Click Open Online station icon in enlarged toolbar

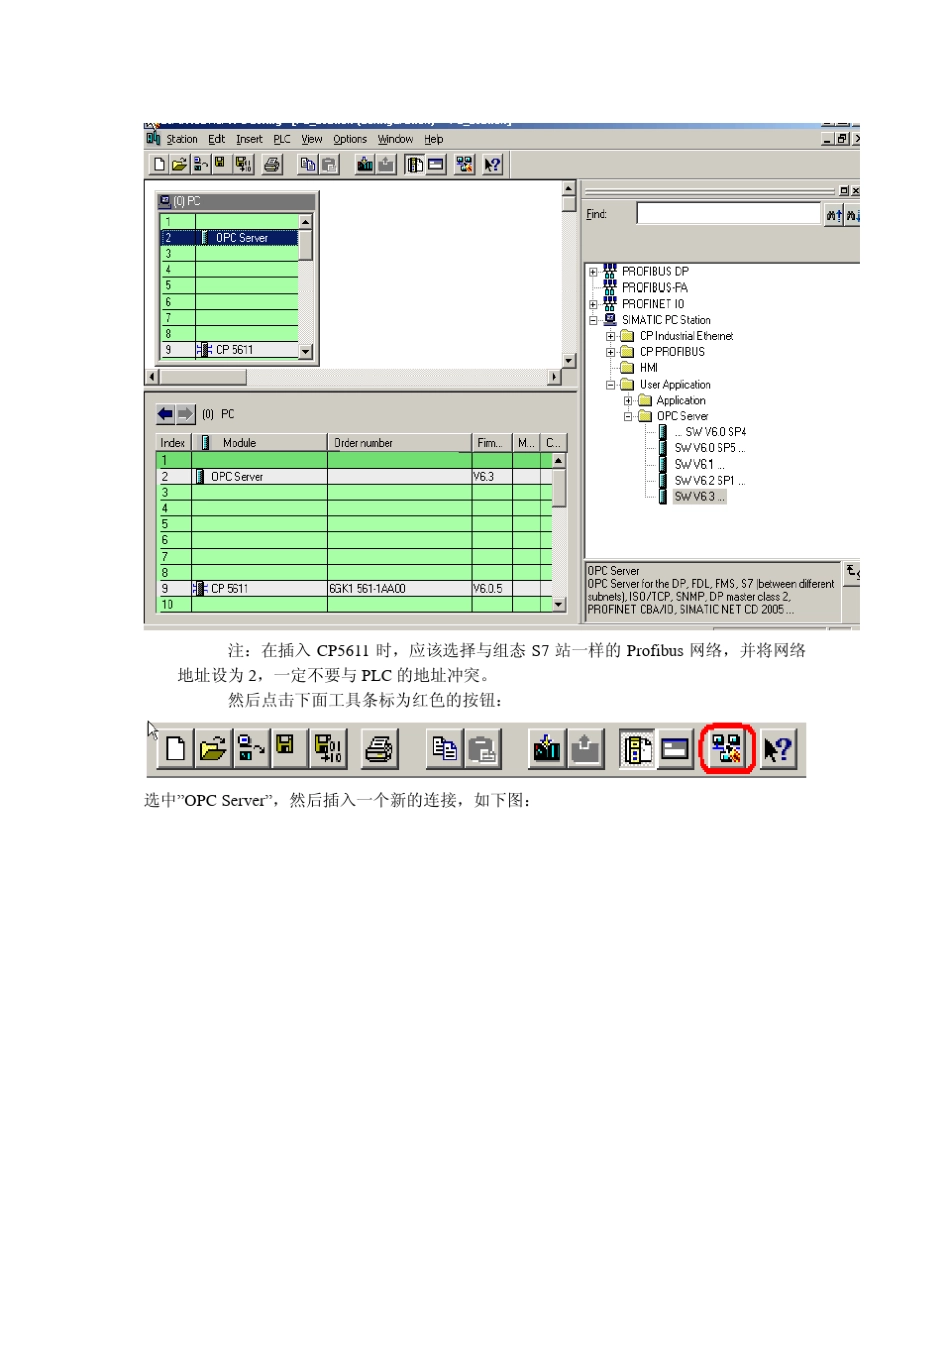point(250,748)
